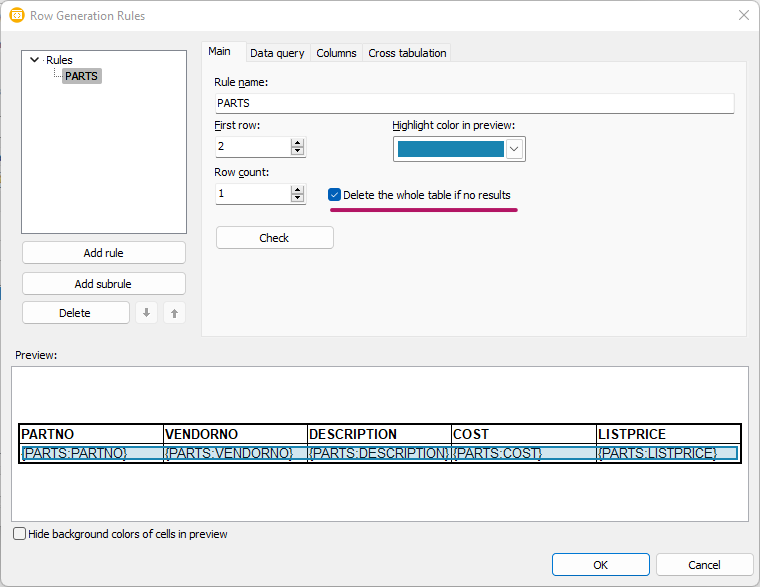This screenshot has height=587, width=760.
Task: Toggle Delete the whole table if no results
Action: coord(334,195)
